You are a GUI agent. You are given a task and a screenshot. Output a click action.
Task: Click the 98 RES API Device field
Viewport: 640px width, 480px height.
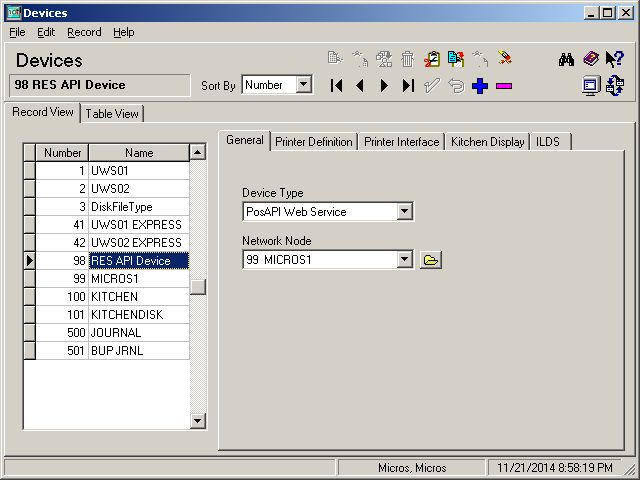(100, 85)
